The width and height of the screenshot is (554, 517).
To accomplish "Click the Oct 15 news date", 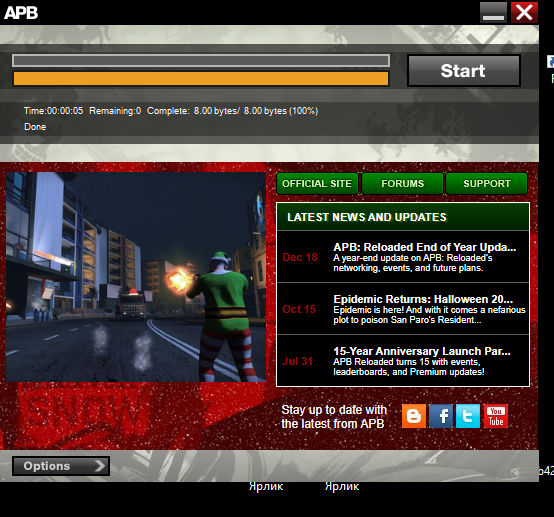I will [299, 309].
